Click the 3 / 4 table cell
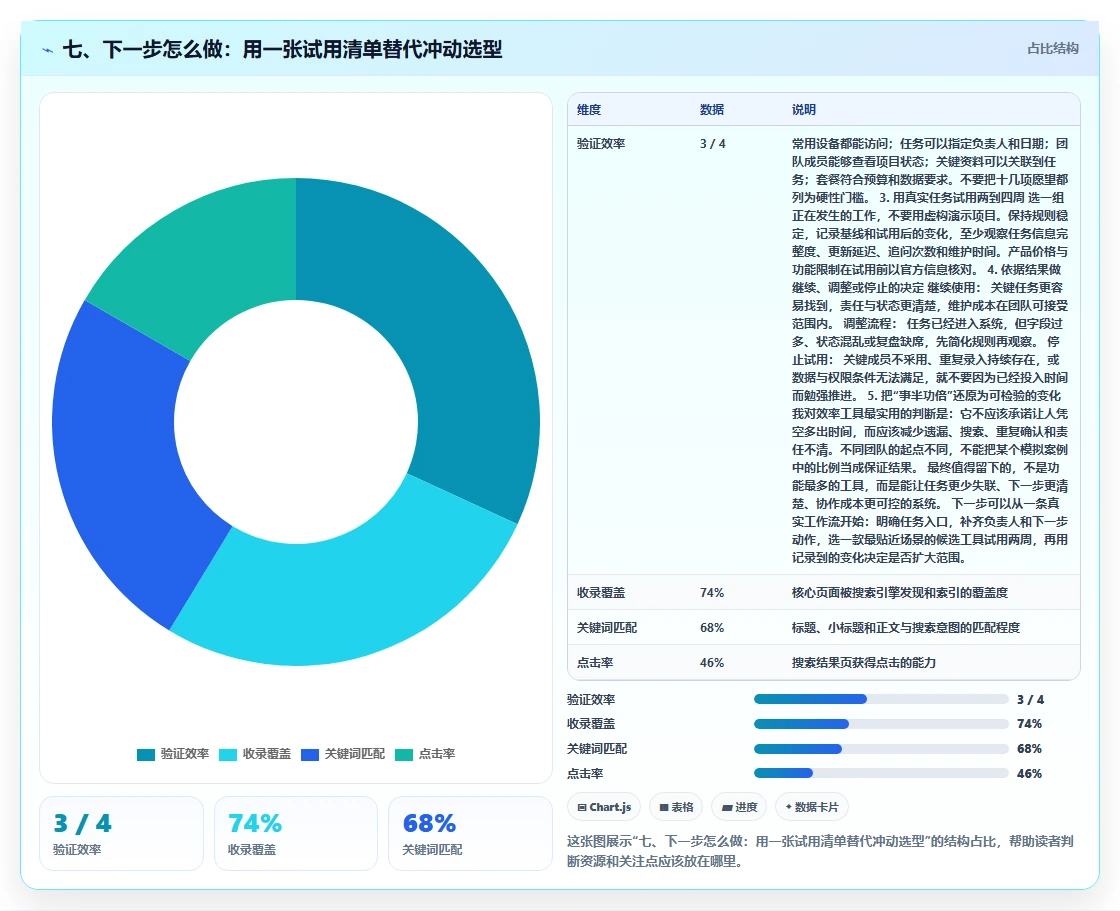Image resolution: width=1120 pixels, height=911 pixels. pos(712,144)
